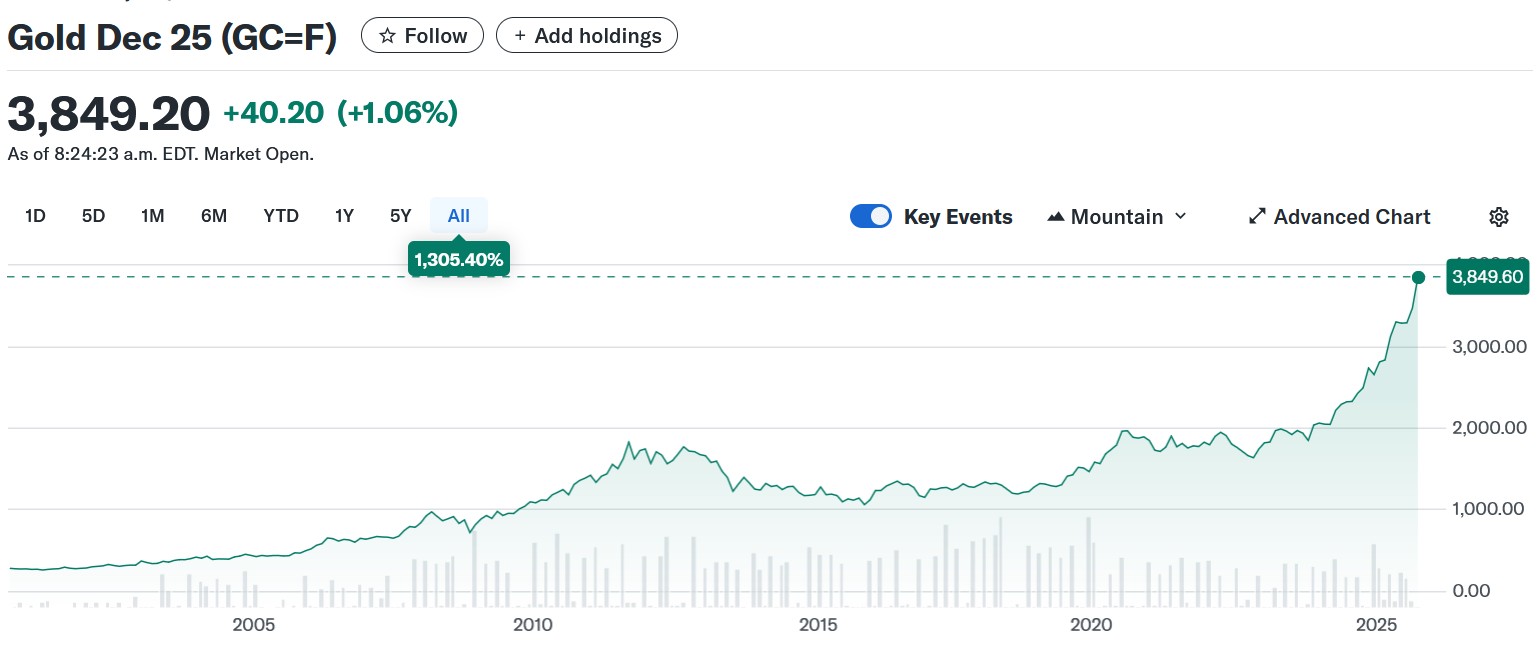
Task: Switch to 1M time range
Action: tap(152, 216)
